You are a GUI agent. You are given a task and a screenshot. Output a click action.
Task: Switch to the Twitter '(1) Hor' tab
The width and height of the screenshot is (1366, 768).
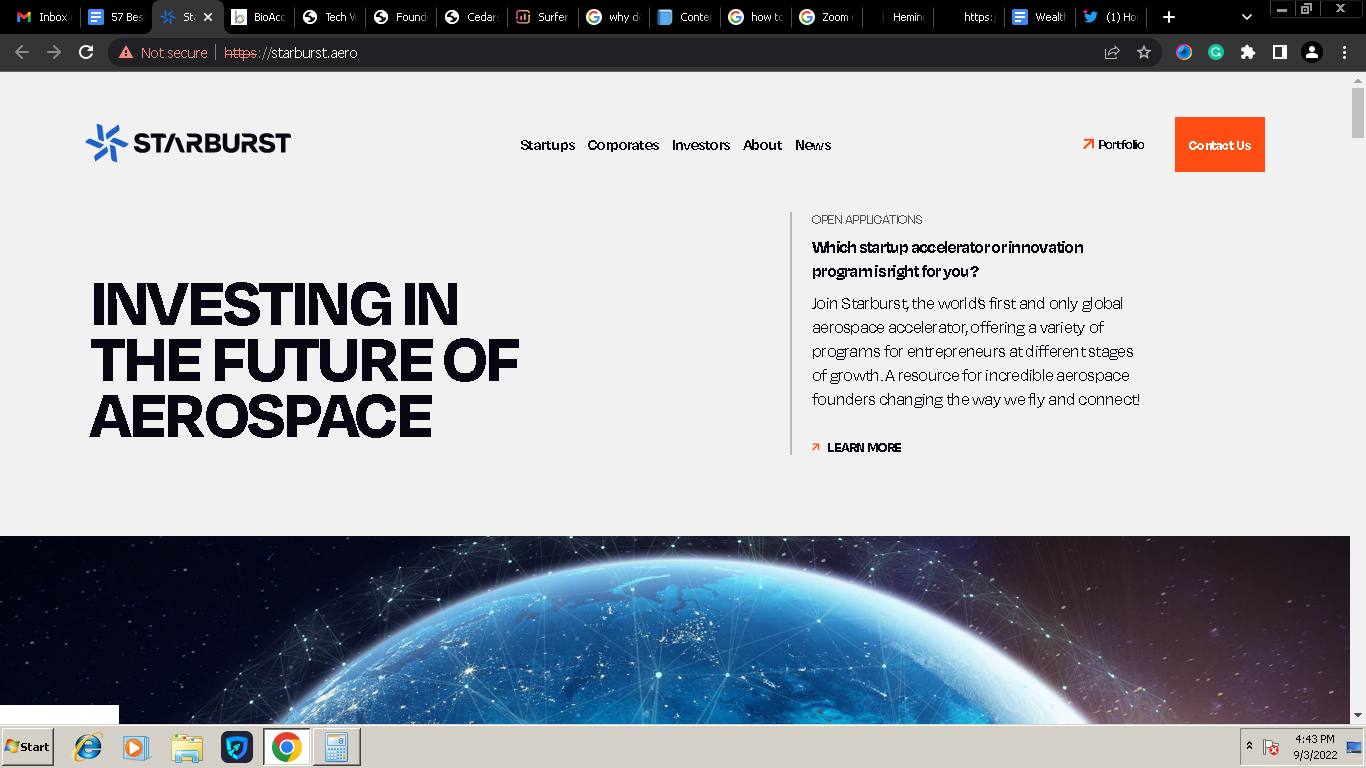pos(1111,17)
